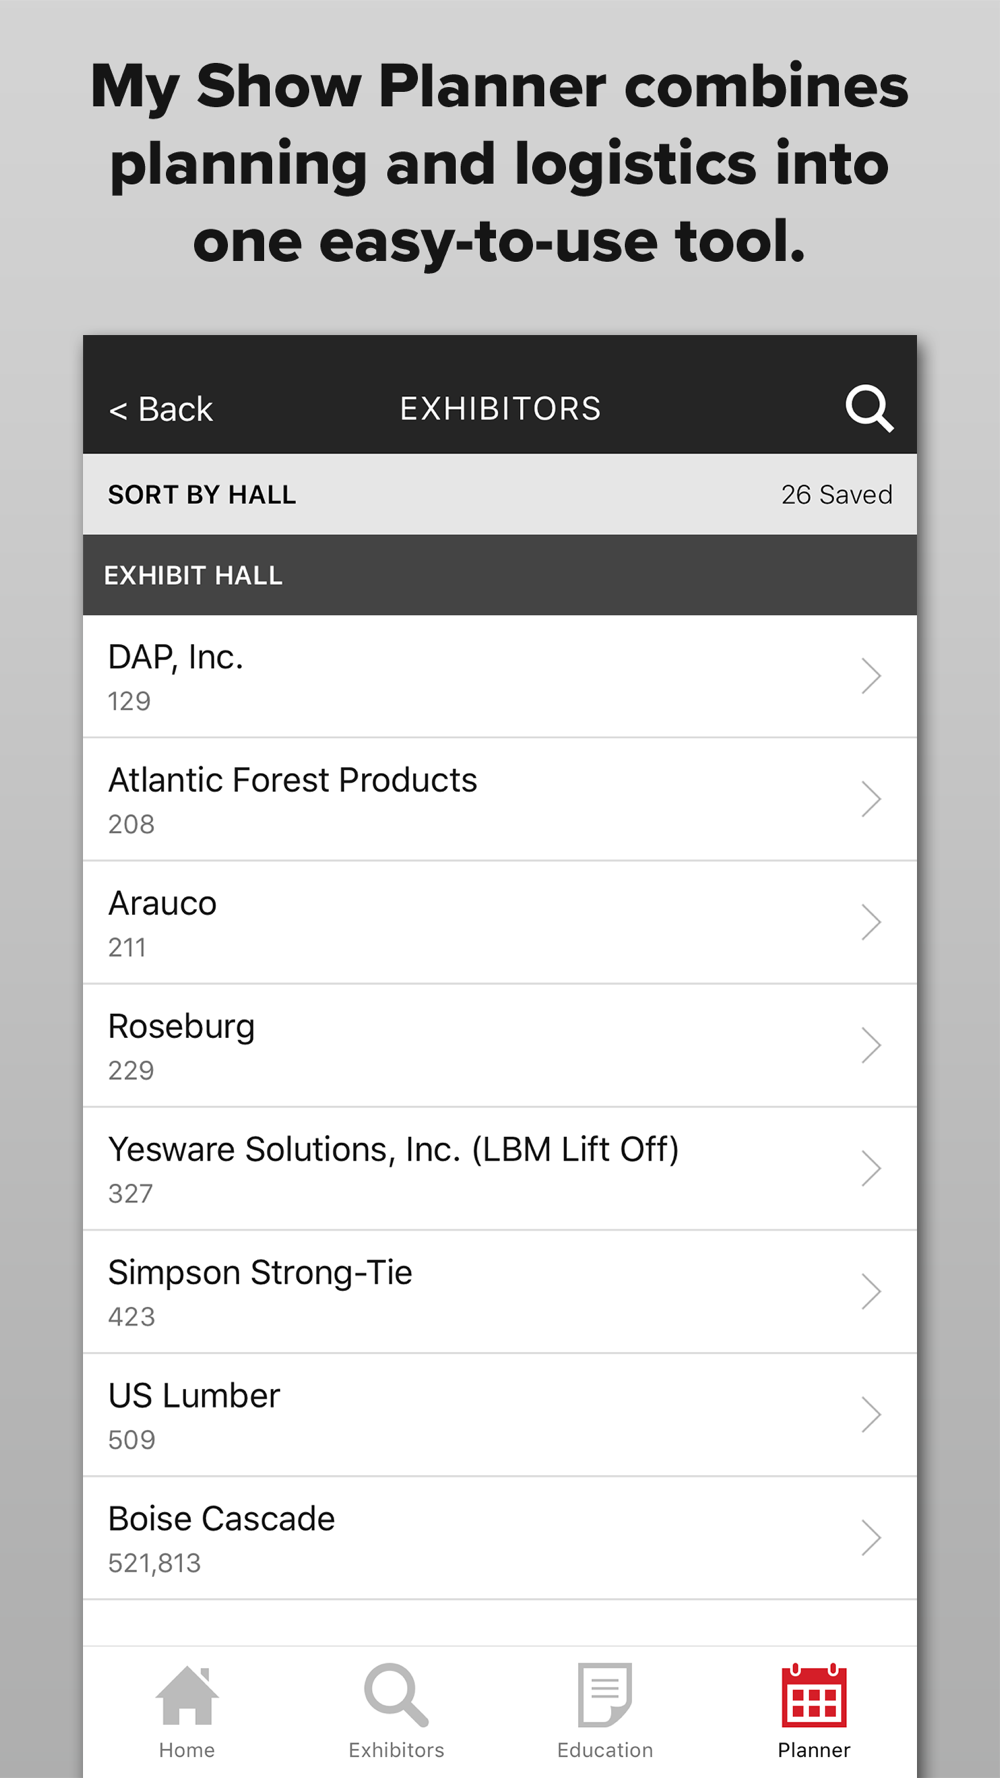Screen dimensions: 1000x1778
Task: Open the Exhibitors magnifier tab icon
Action: click(x=396, y=1695)
